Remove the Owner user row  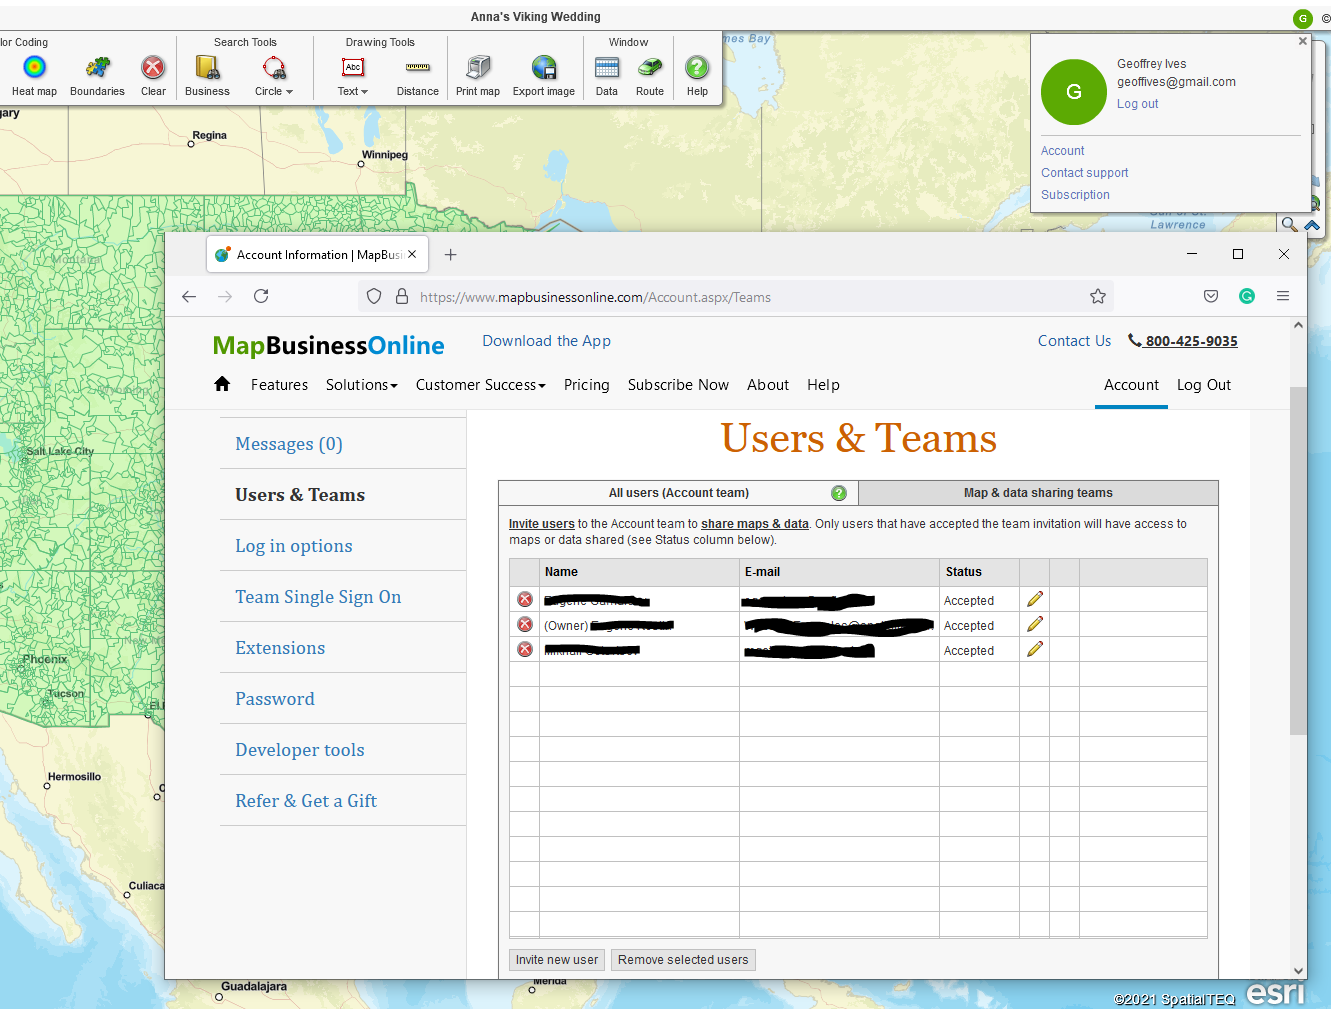pyautogui.click(x=525, y=625)
